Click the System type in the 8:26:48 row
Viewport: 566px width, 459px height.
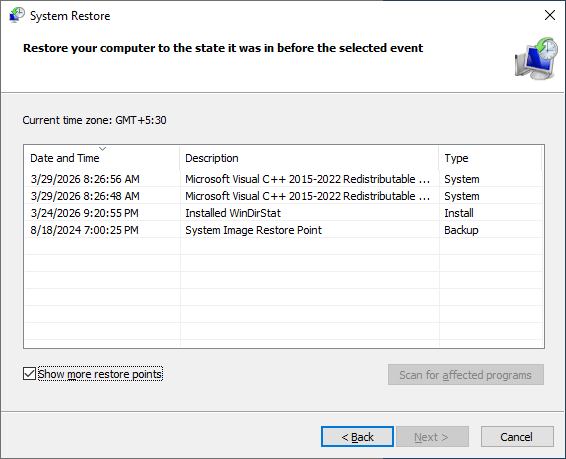(x=462, y=196)
